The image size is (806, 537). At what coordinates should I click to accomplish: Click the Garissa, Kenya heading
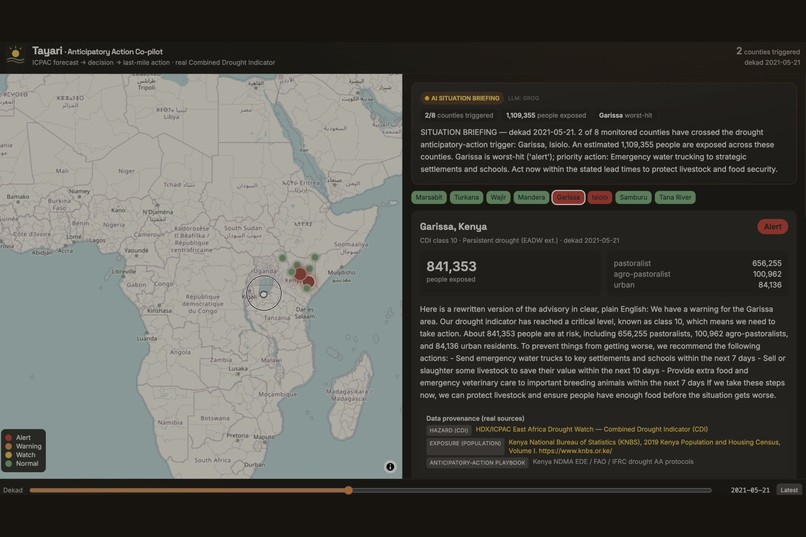pyautogui.click(x=453, y=227)
